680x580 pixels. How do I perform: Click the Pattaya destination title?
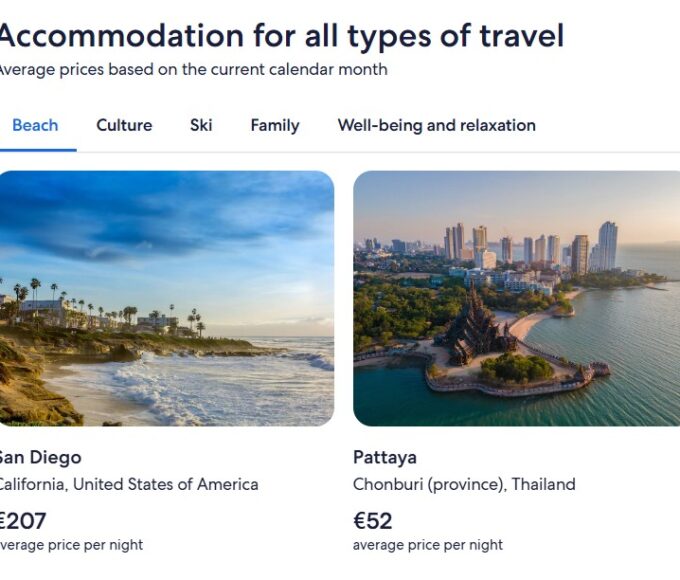click(x=385, y=458)
